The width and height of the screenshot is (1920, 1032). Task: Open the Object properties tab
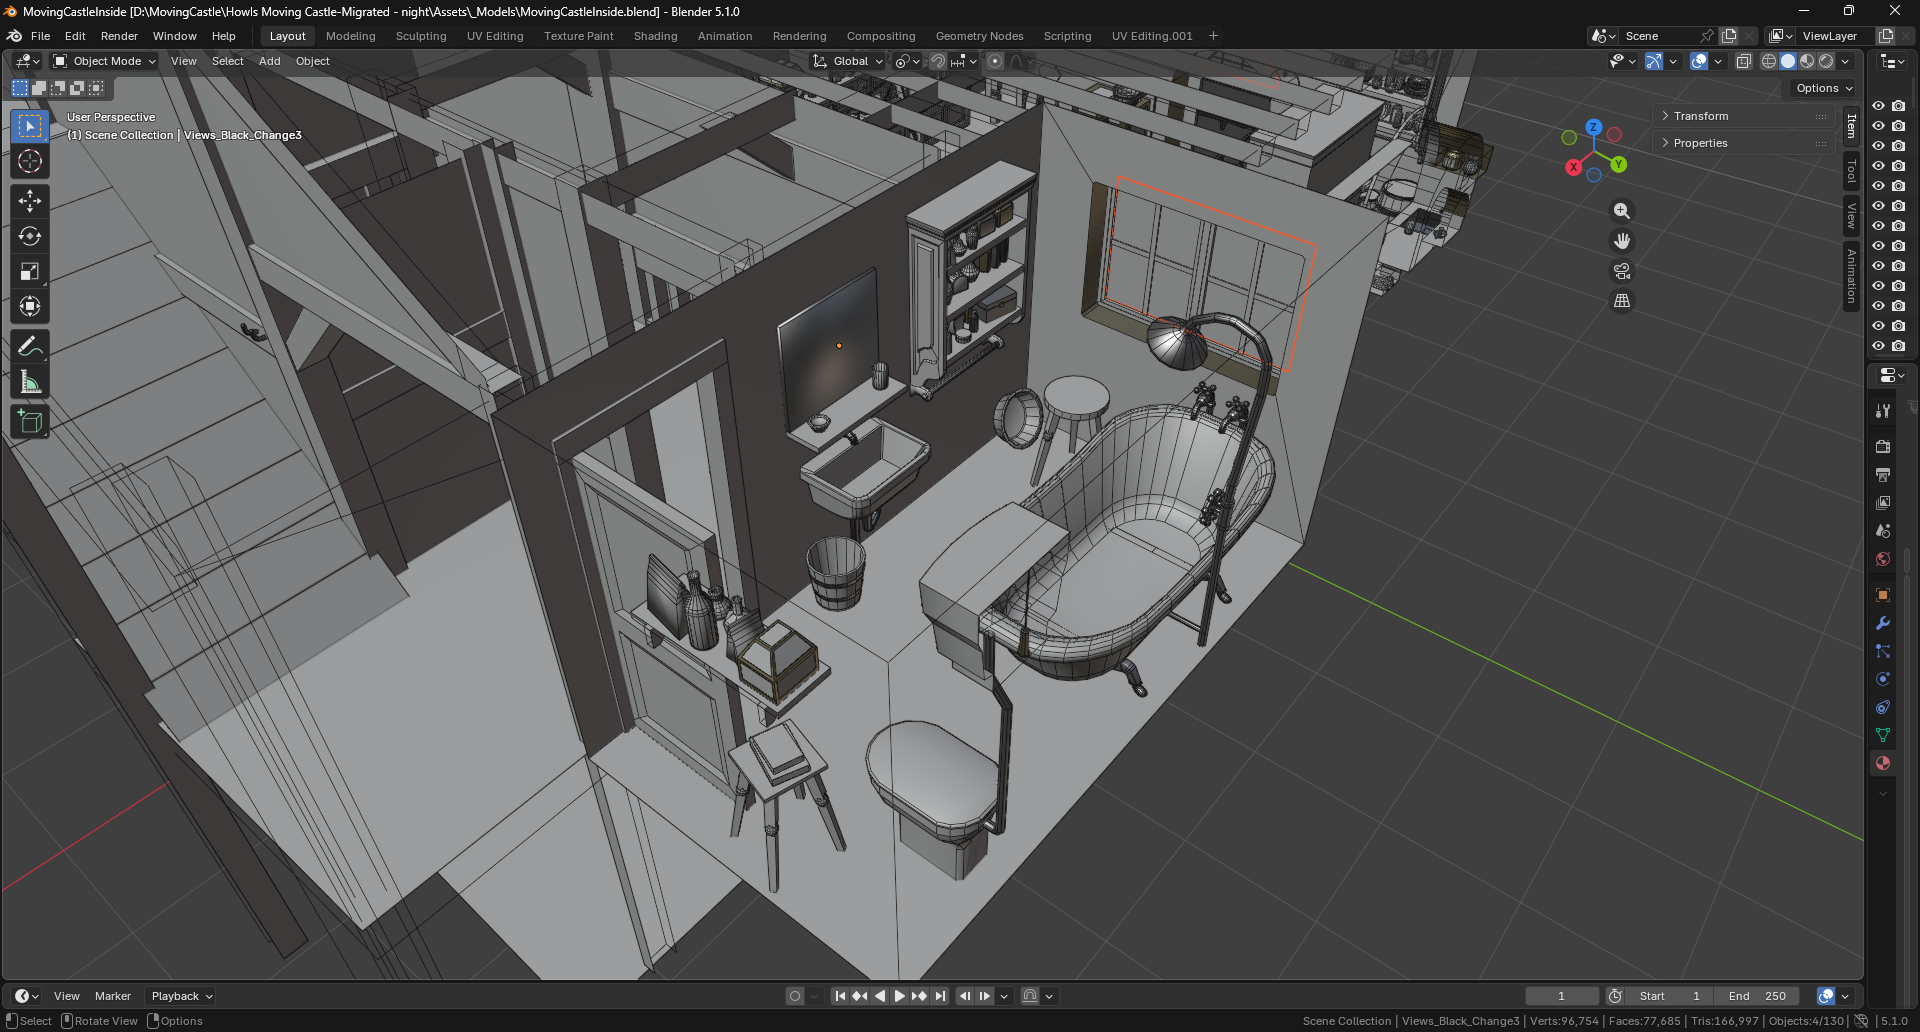(1883, 595)
